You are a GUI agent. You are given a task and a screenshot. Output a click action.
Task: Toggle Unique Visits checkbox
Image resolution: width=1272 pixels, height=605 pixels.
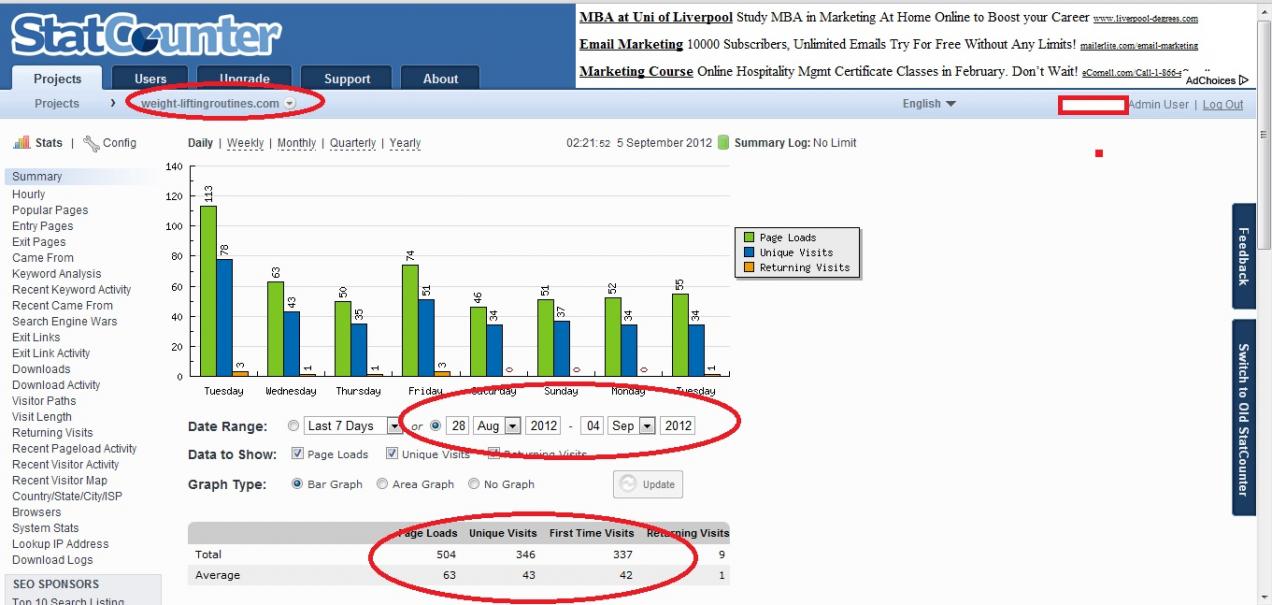click(x=392, y=454)
